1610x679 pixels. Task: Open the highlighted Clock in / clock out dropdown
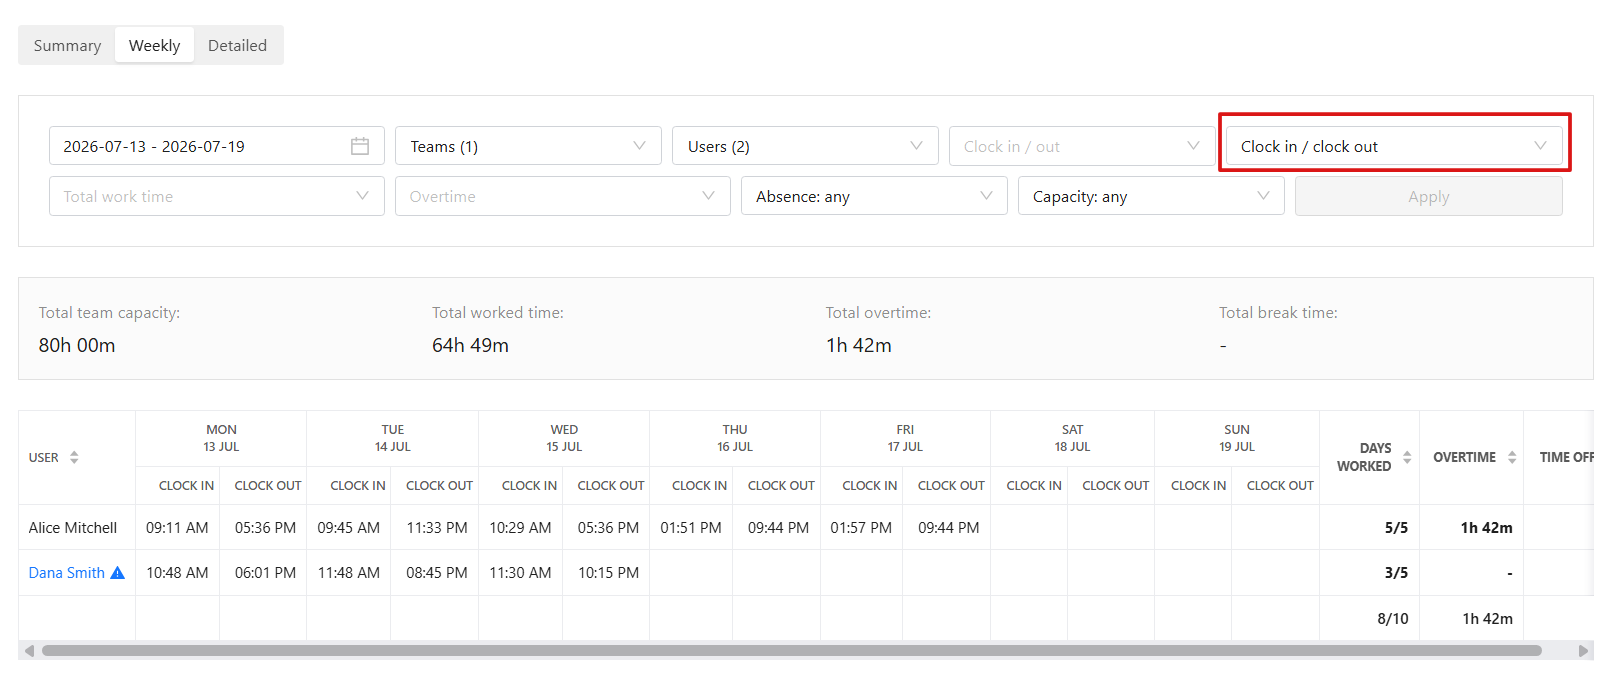point(1394,146)
